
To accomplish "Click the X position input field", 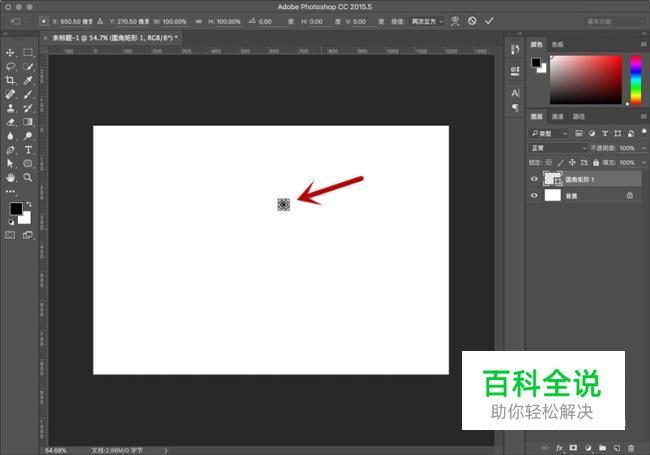I will tap(76, 22).
